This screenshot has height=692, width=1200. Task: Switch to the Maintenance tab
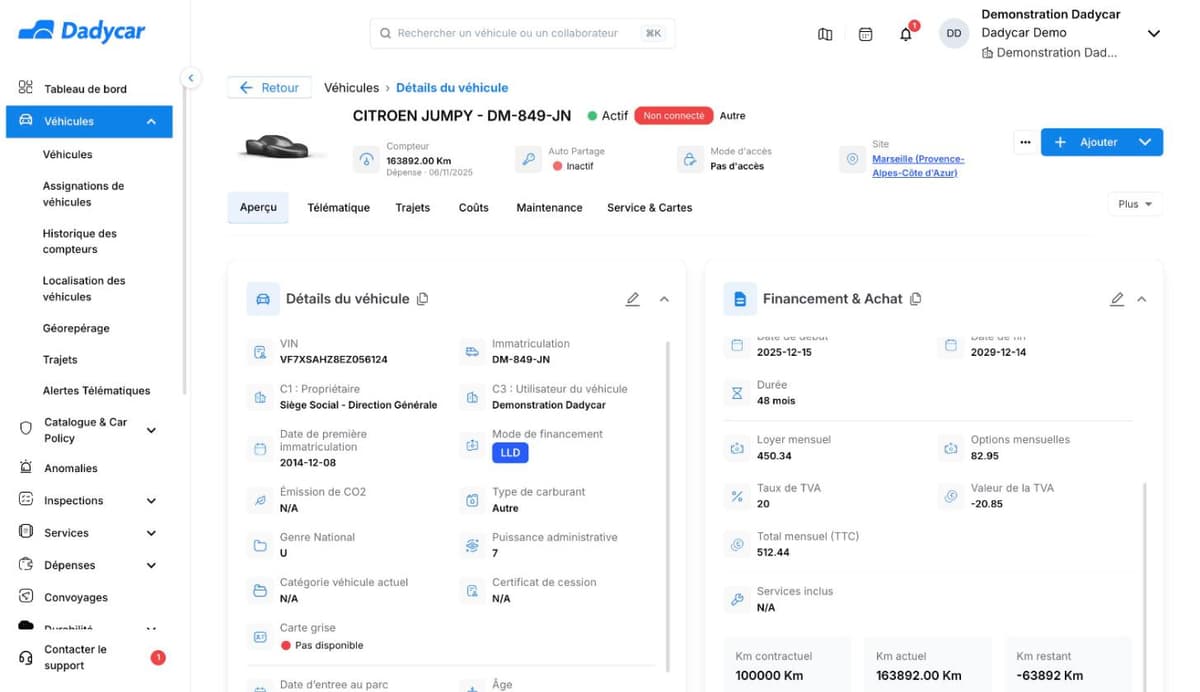point(549,208)
